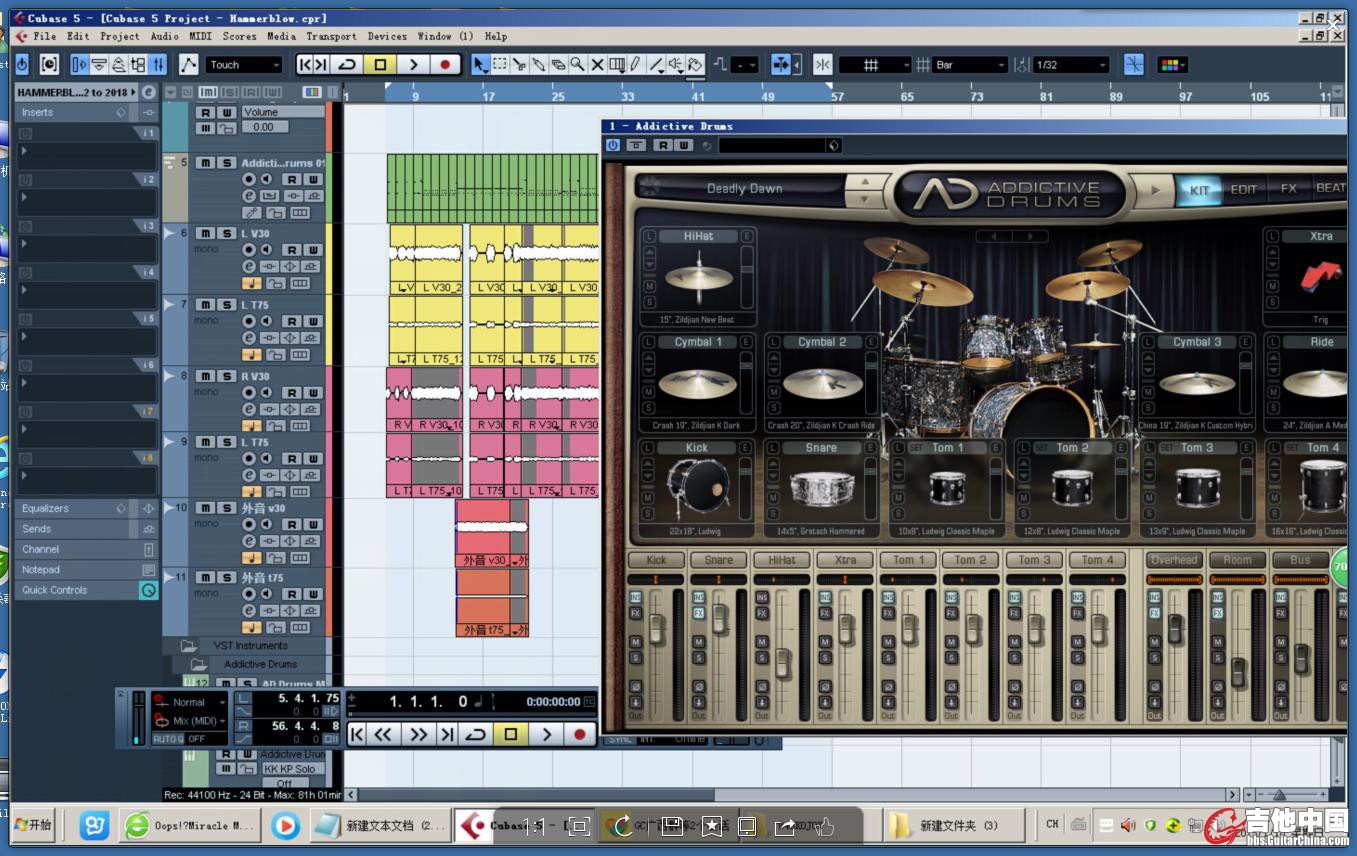The image size is (1357, 856).
Task: Open the Devices menu
Action: pyautogui.click(x=387, y=36)
